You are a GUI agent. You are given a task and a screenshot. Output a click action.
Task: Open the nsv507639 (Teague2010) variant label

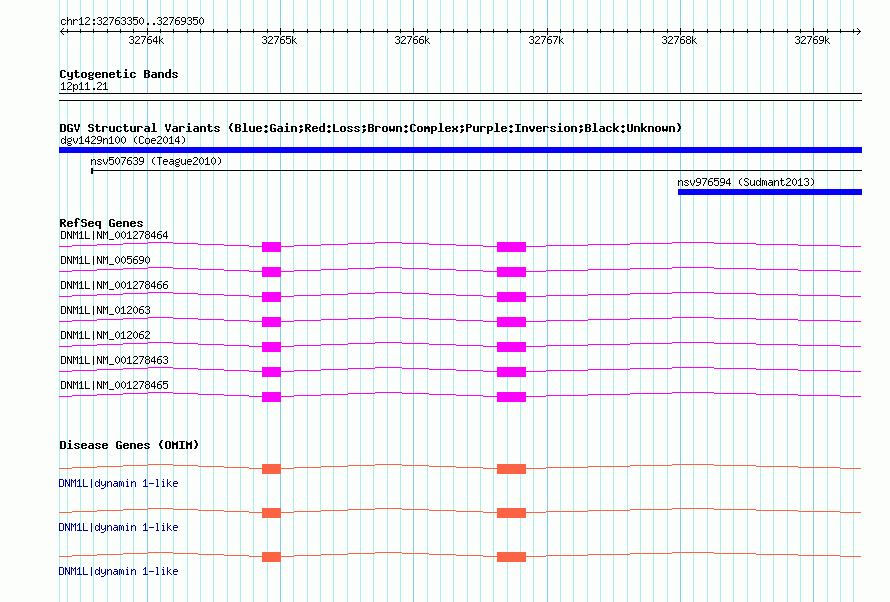[x=156, y=162]
